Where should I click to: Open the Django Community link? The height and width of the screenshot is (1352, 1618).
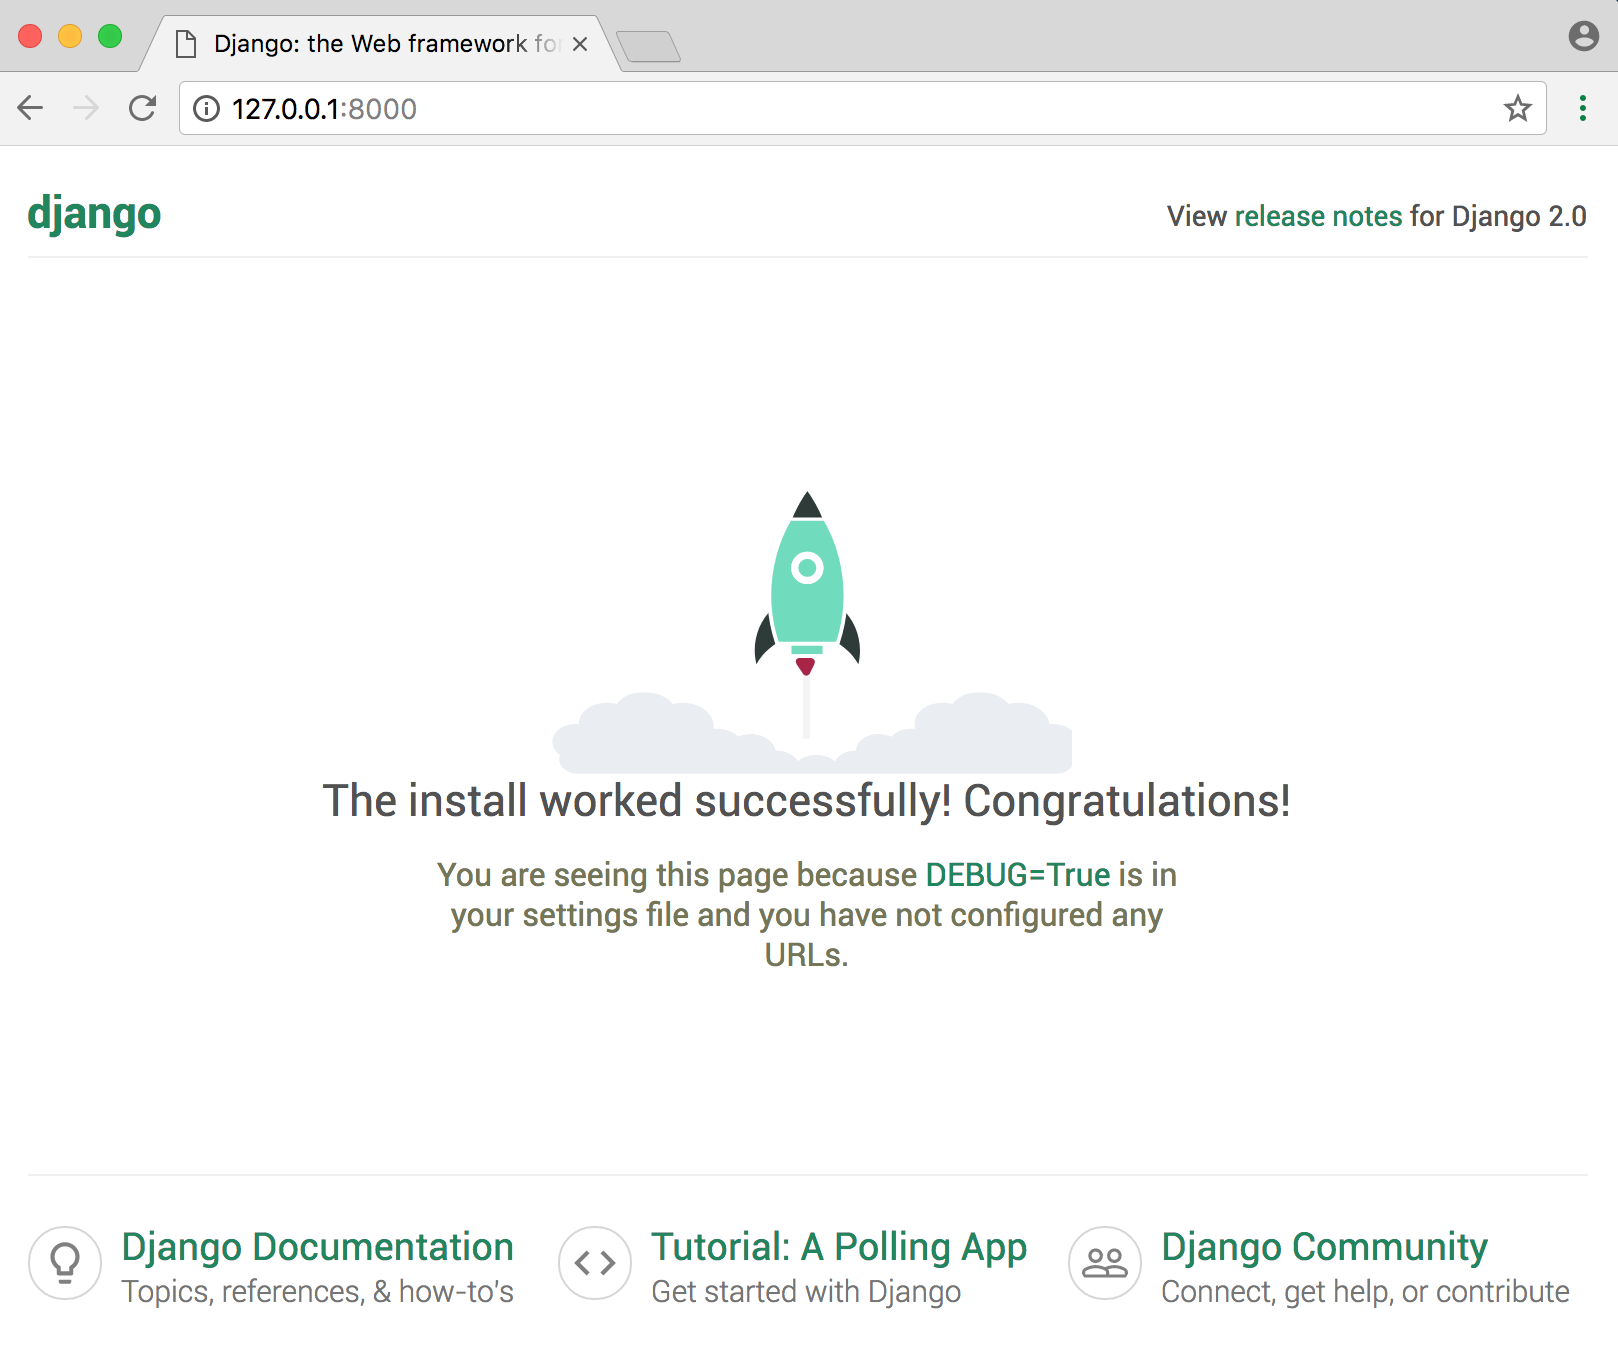pos(1324,1247)
